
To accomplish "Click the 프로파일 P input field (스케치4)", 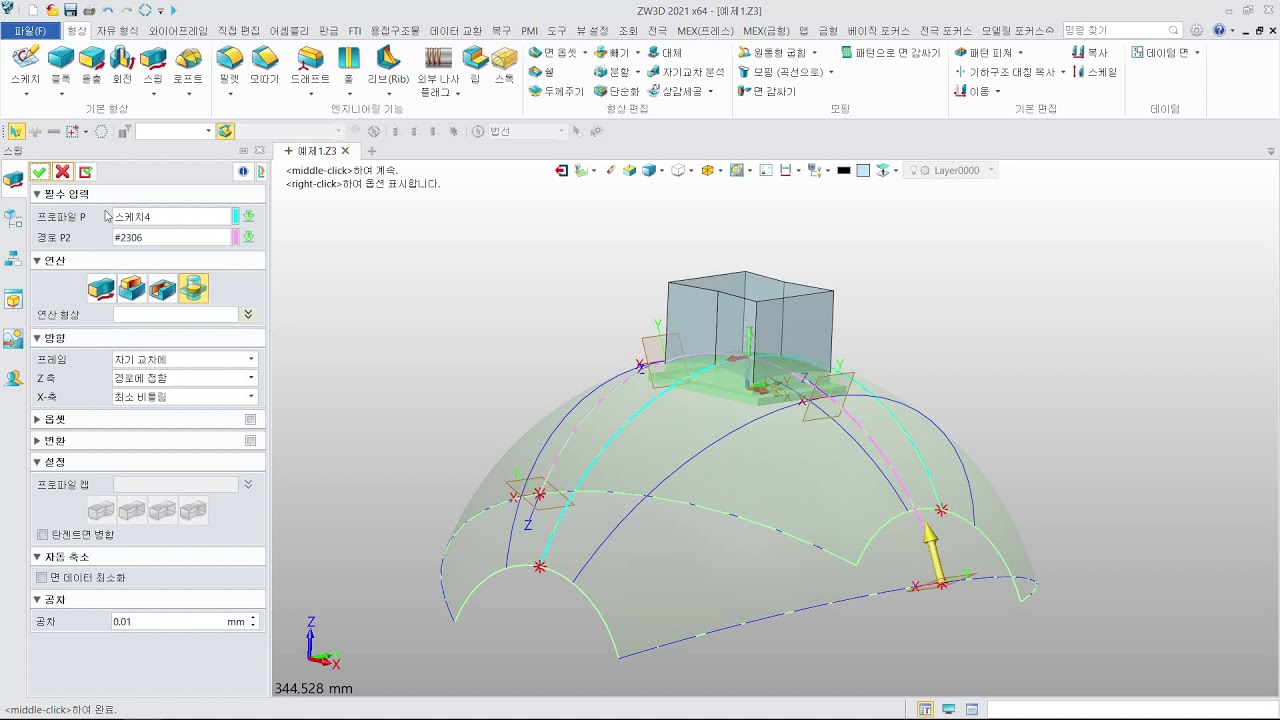I will [171, 216].
